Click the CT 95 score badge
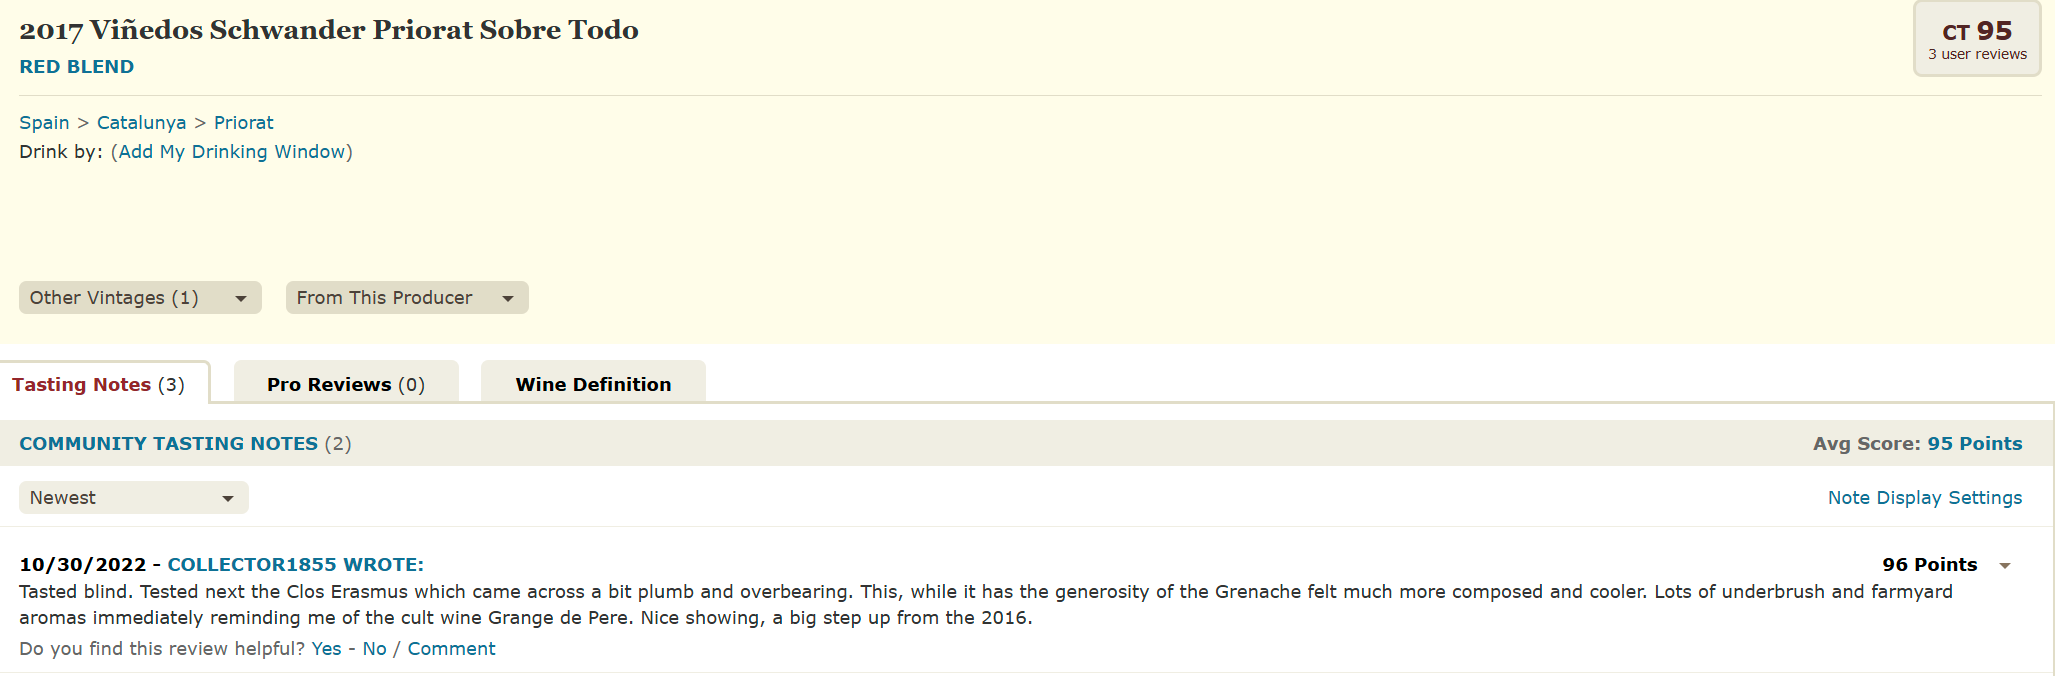 [1976, 39]
